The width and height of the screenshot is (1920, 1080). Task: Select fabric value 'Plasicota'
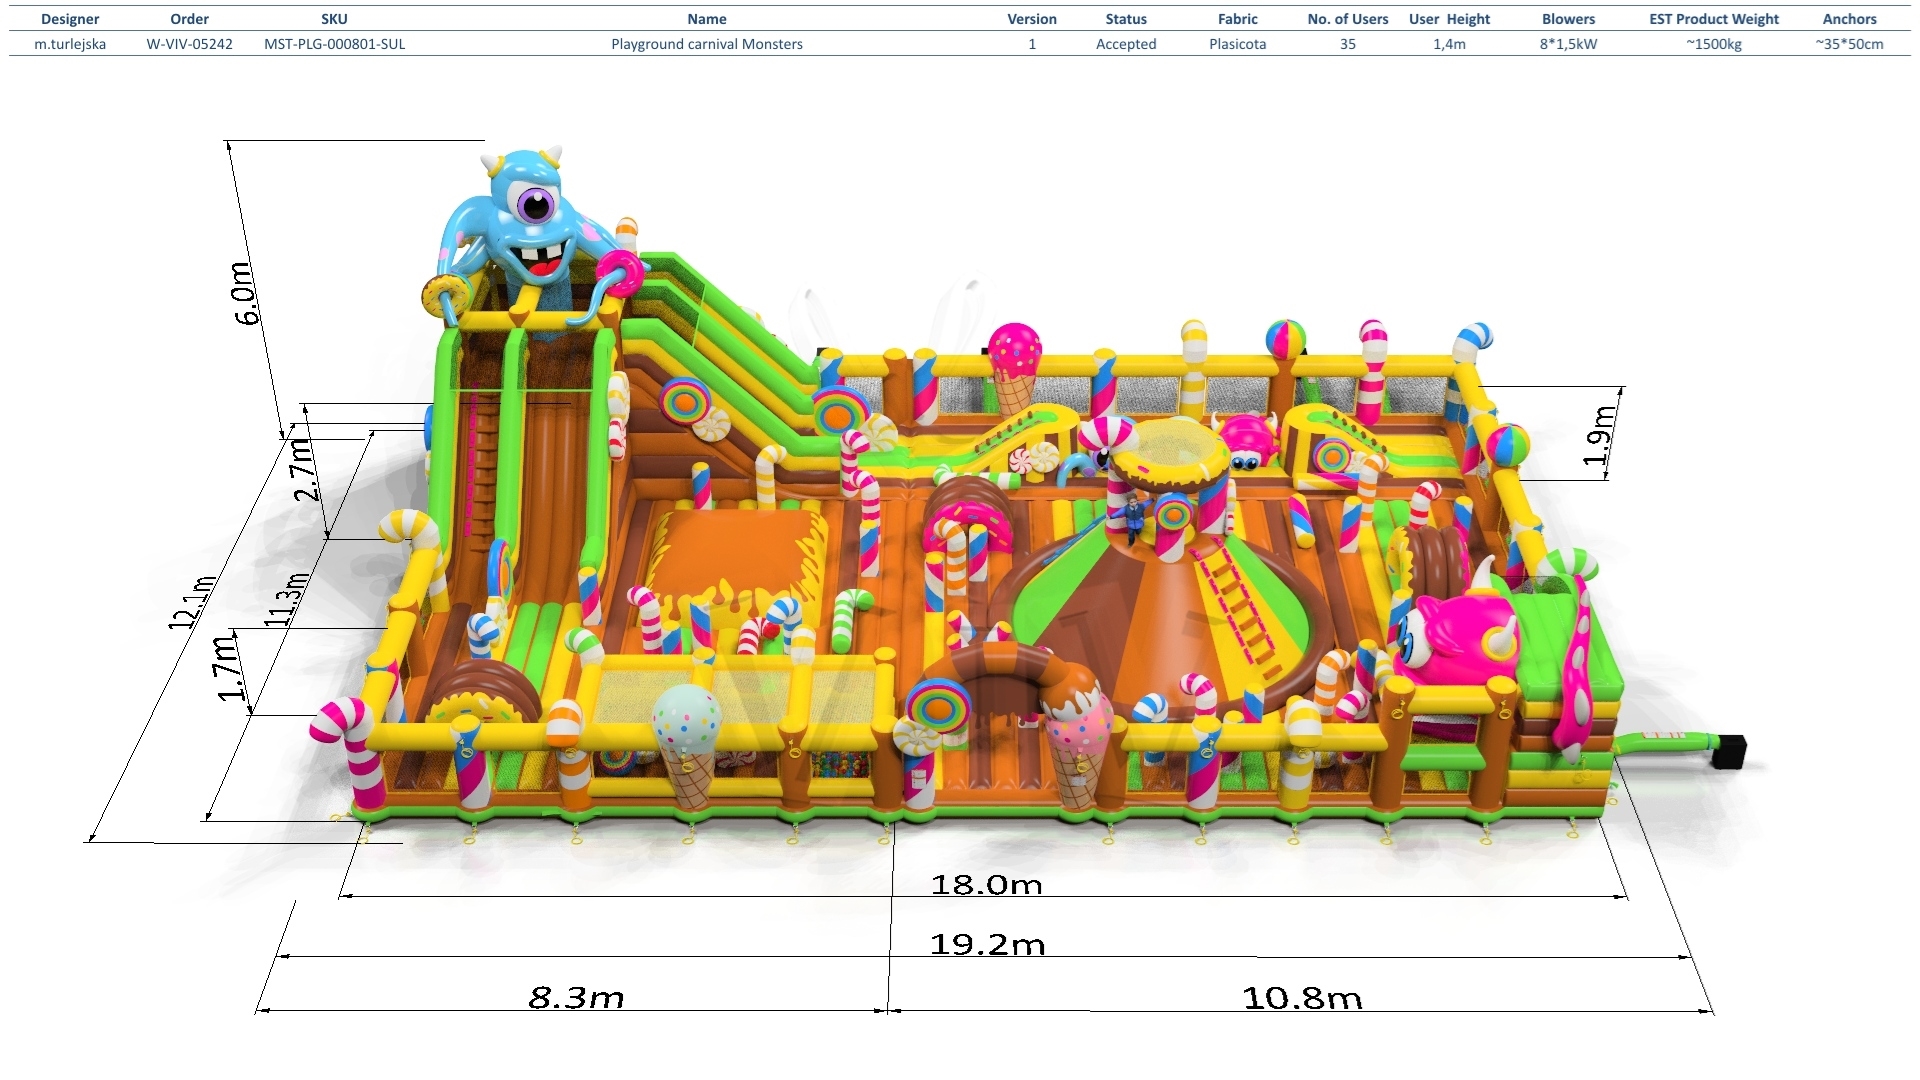(1238, 44)
